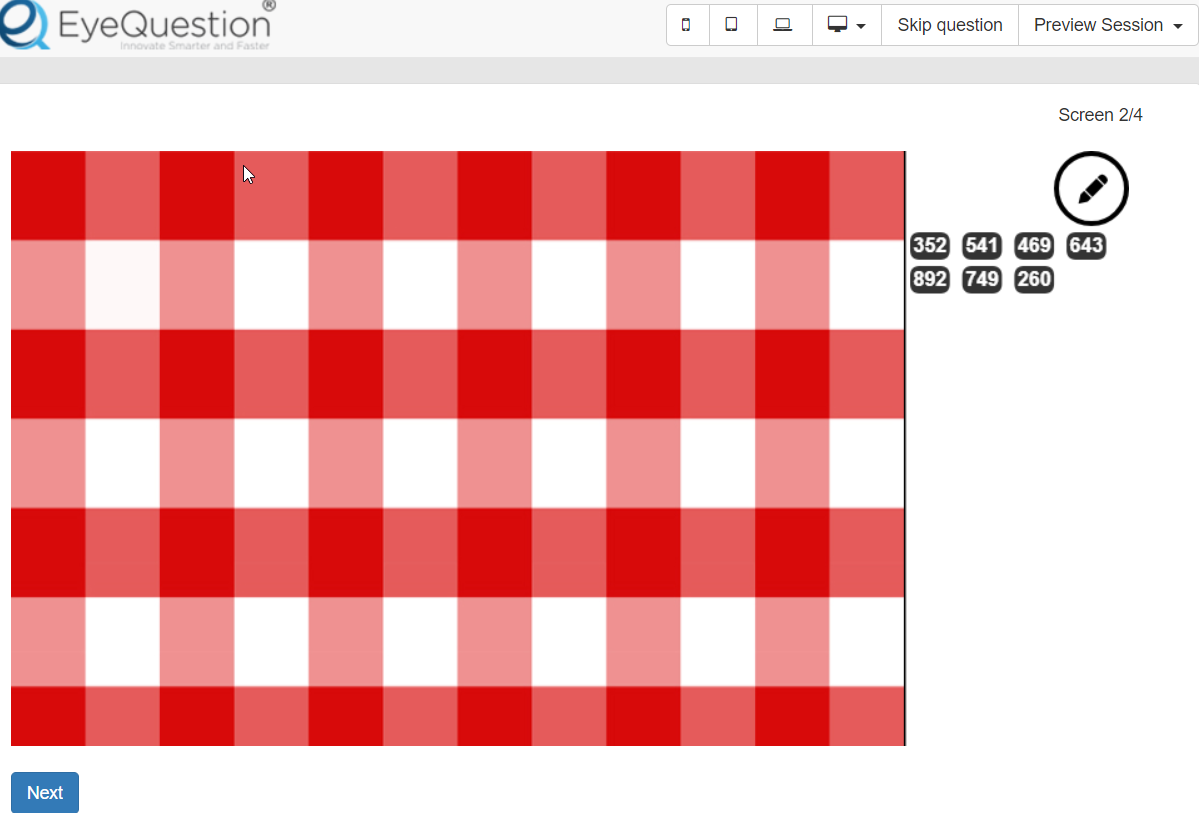
Task: Select sample code 892
Action: click(x=930, y=279)
